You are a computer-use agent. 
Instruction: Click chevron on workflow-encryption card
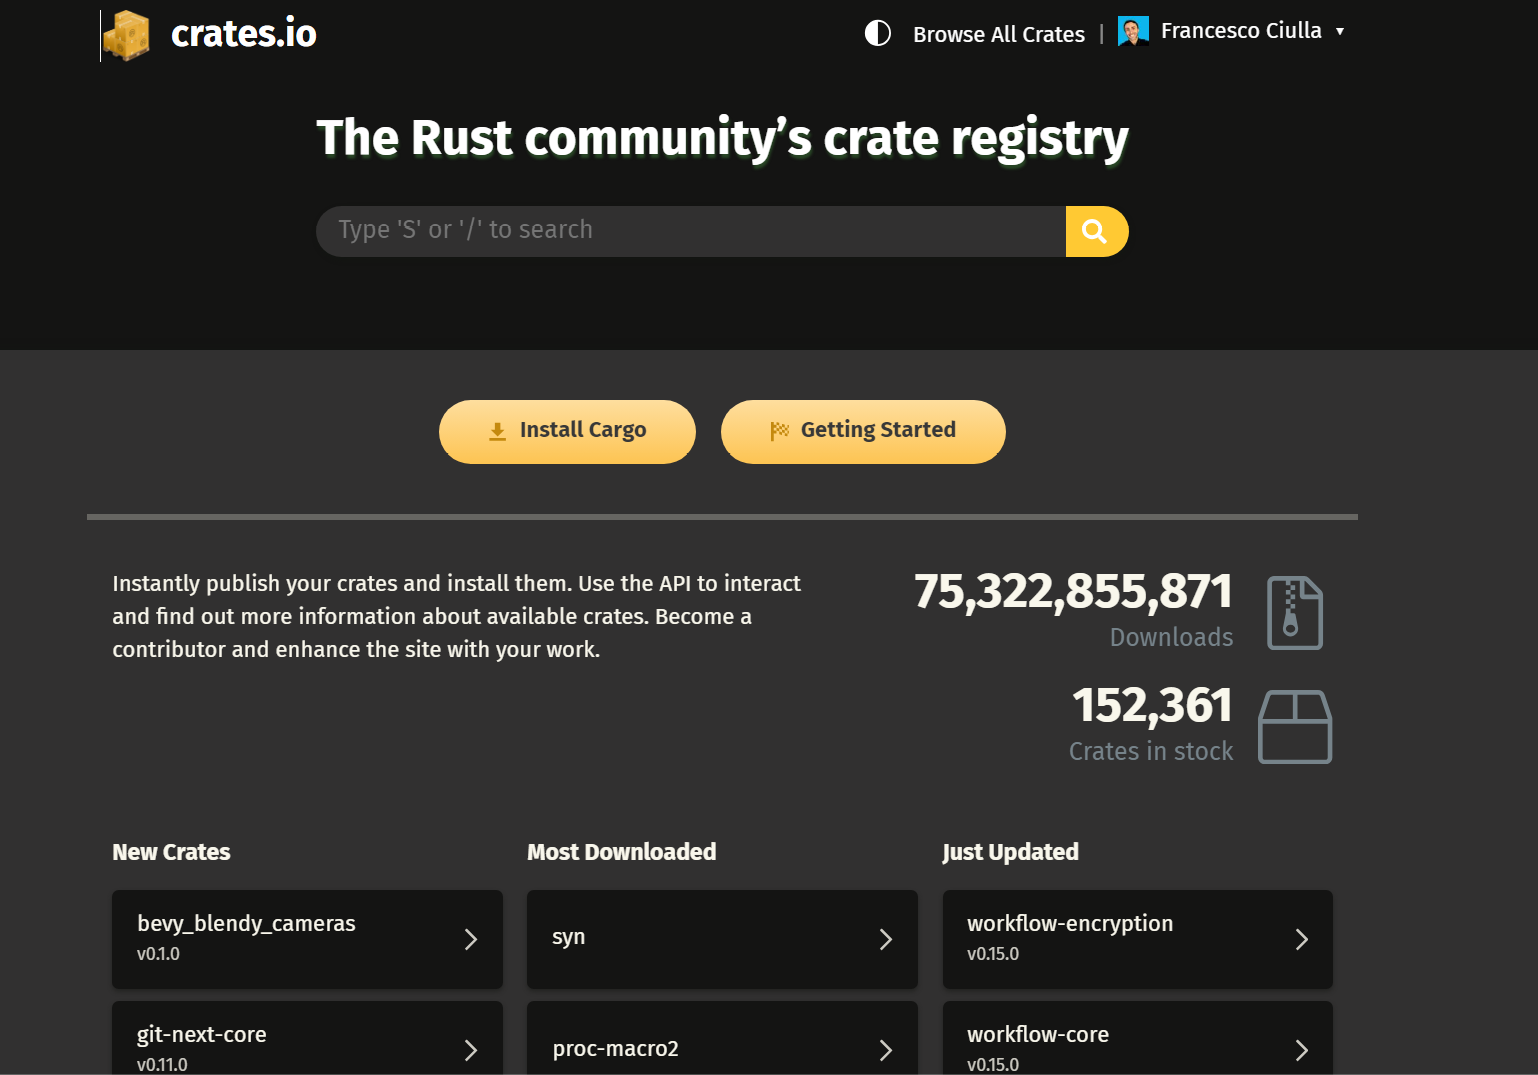(x=1302, y=939)
